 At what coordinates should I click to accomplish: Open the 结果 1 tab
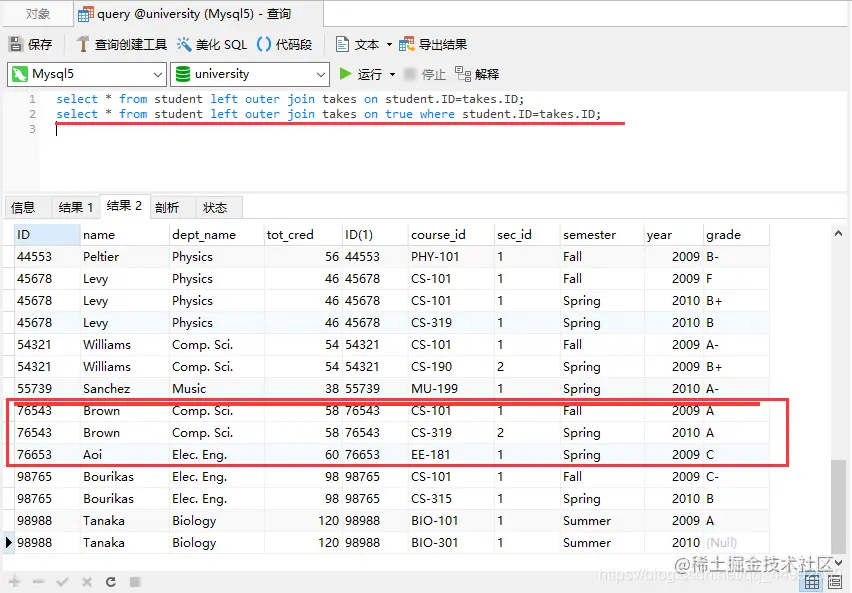click(x=76, y=207)
